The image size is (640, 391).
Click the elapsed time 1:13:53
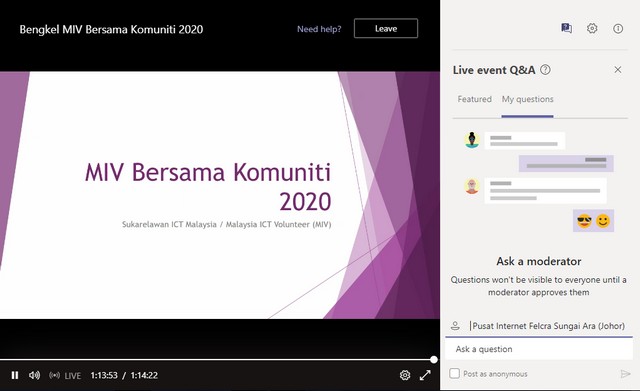[x=104, y=375]
